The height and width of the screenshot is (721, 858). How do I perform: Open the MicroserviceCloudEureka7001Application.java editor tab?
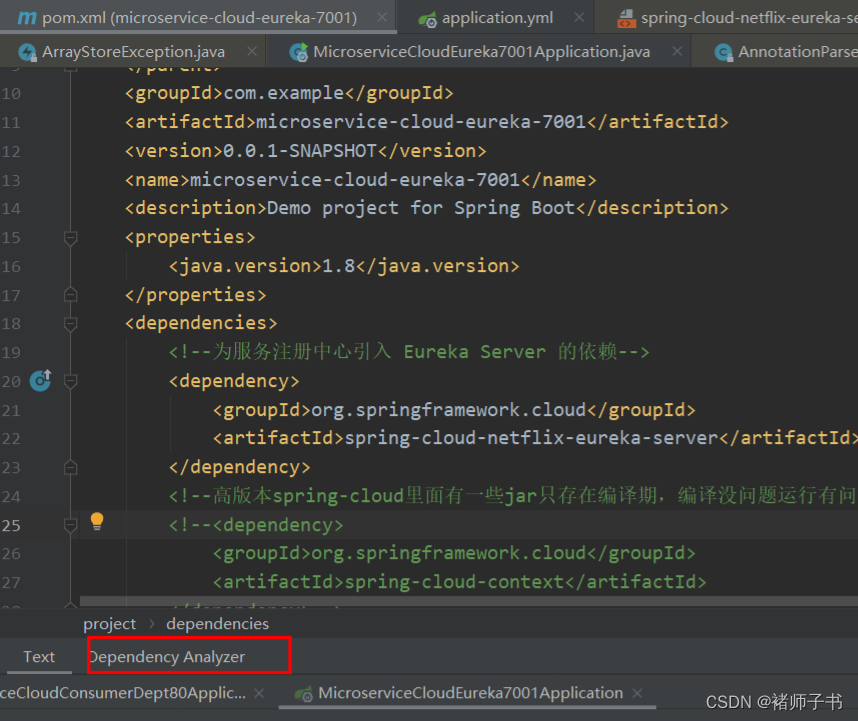481,52
